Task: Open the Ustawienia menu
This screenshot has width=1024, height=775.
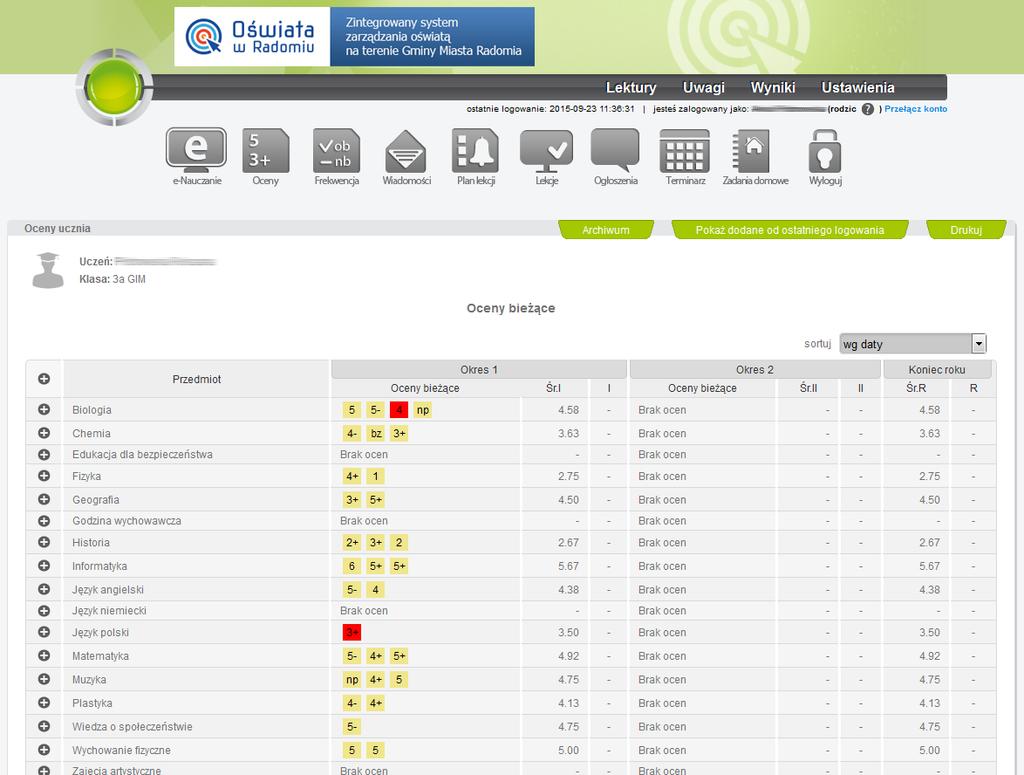Action: [857, 87]
